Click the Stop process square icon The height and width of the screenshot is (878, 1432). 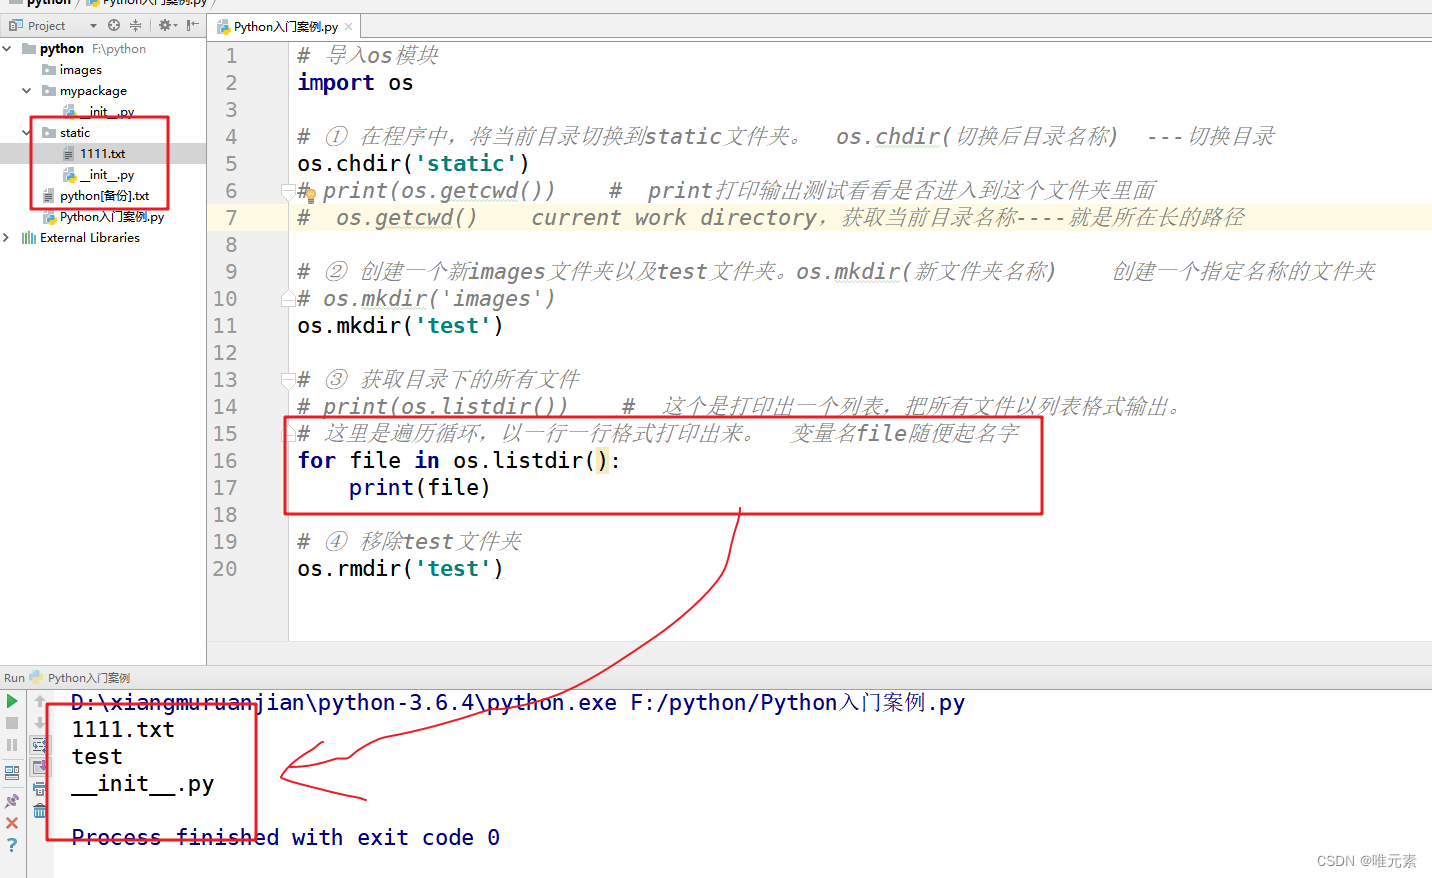(12, 723)
